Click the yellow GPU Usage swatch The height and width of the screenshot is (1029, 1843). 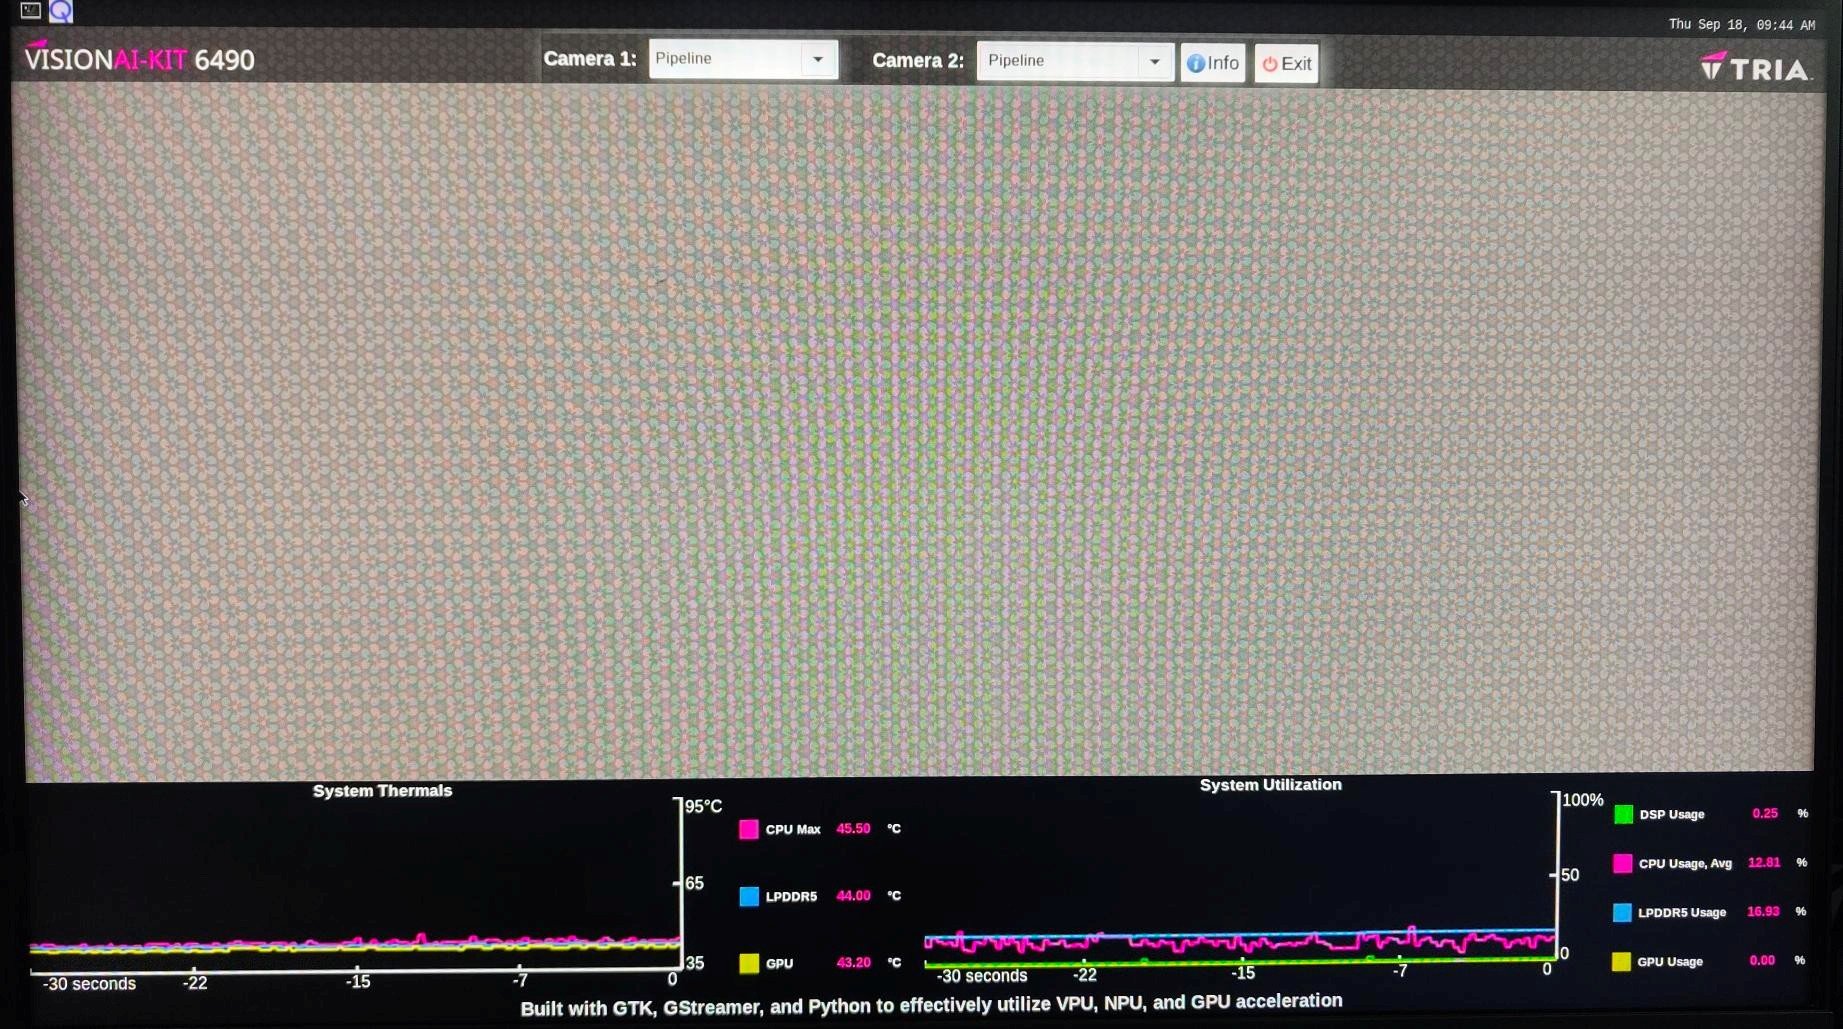1621,961
